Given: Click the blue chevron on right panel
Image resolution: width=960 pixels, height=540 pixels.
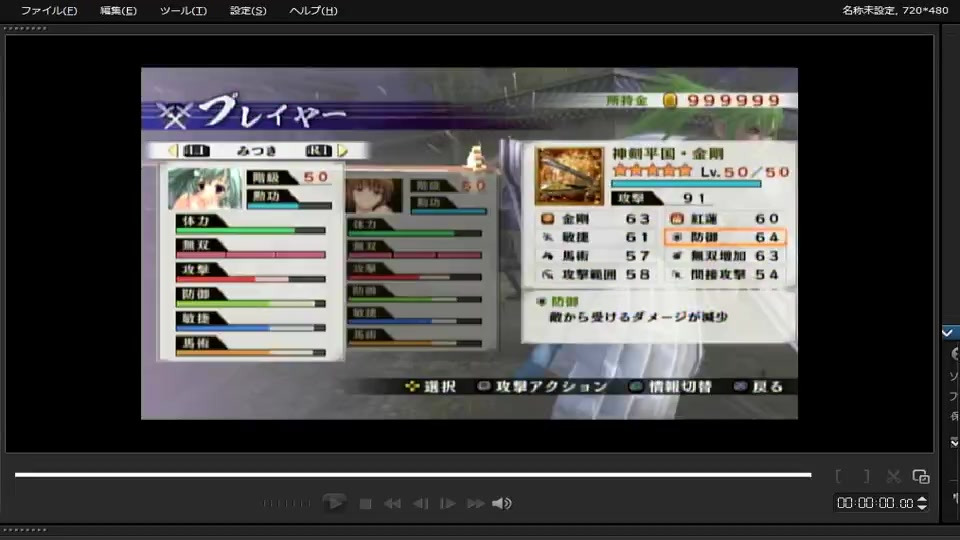Looking at the screenshot, I should tap(948, 332).
